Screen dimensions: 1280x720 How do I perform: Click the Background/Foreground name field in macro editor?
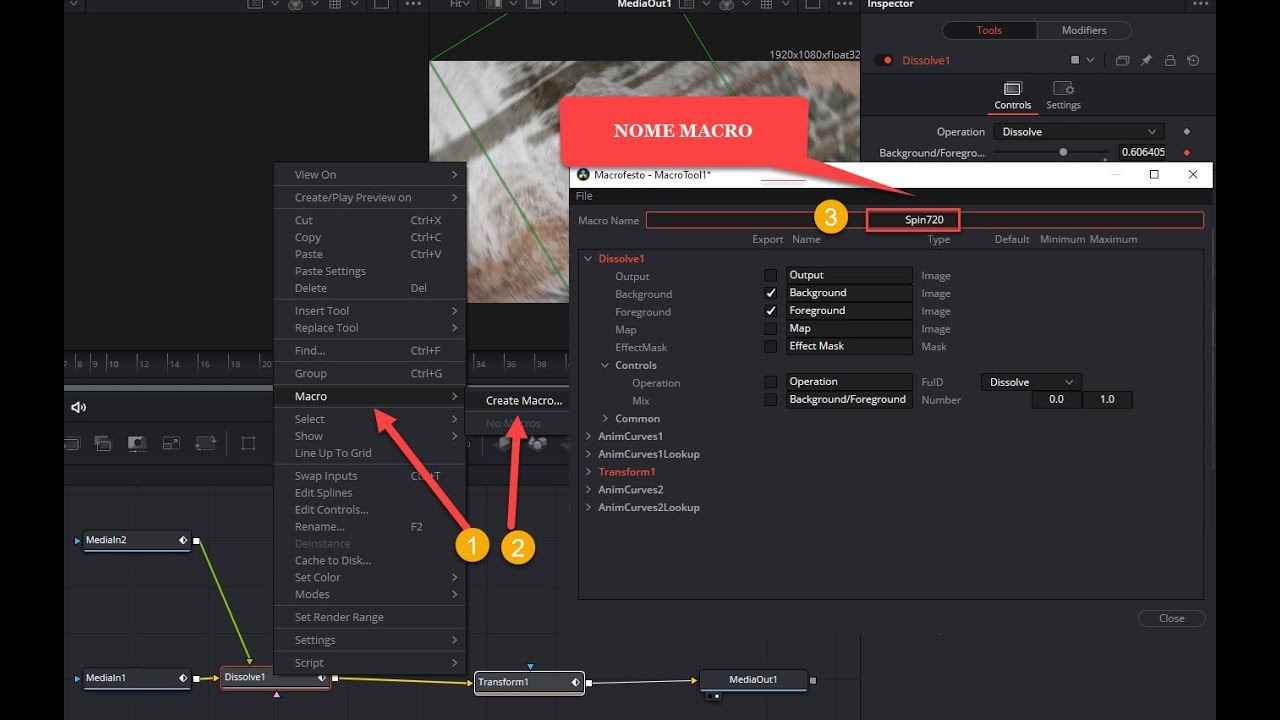[x=849, y=399]
